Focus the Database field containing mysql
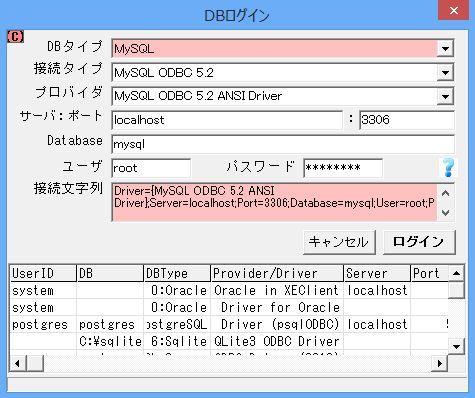This screenshot has width=475, height=398. click(x=283, y=144)
